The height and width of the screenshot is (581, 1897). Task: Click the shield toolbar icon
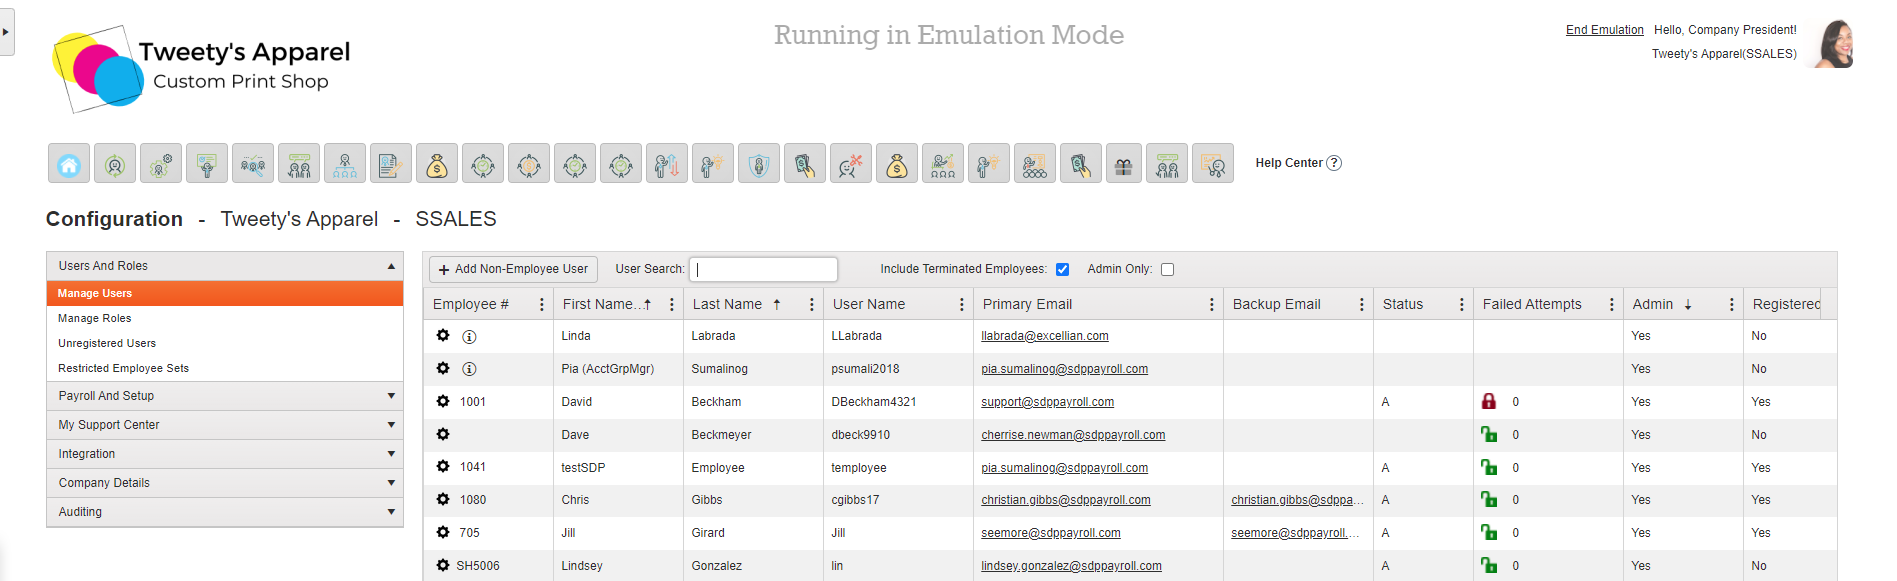coord(759,164)
